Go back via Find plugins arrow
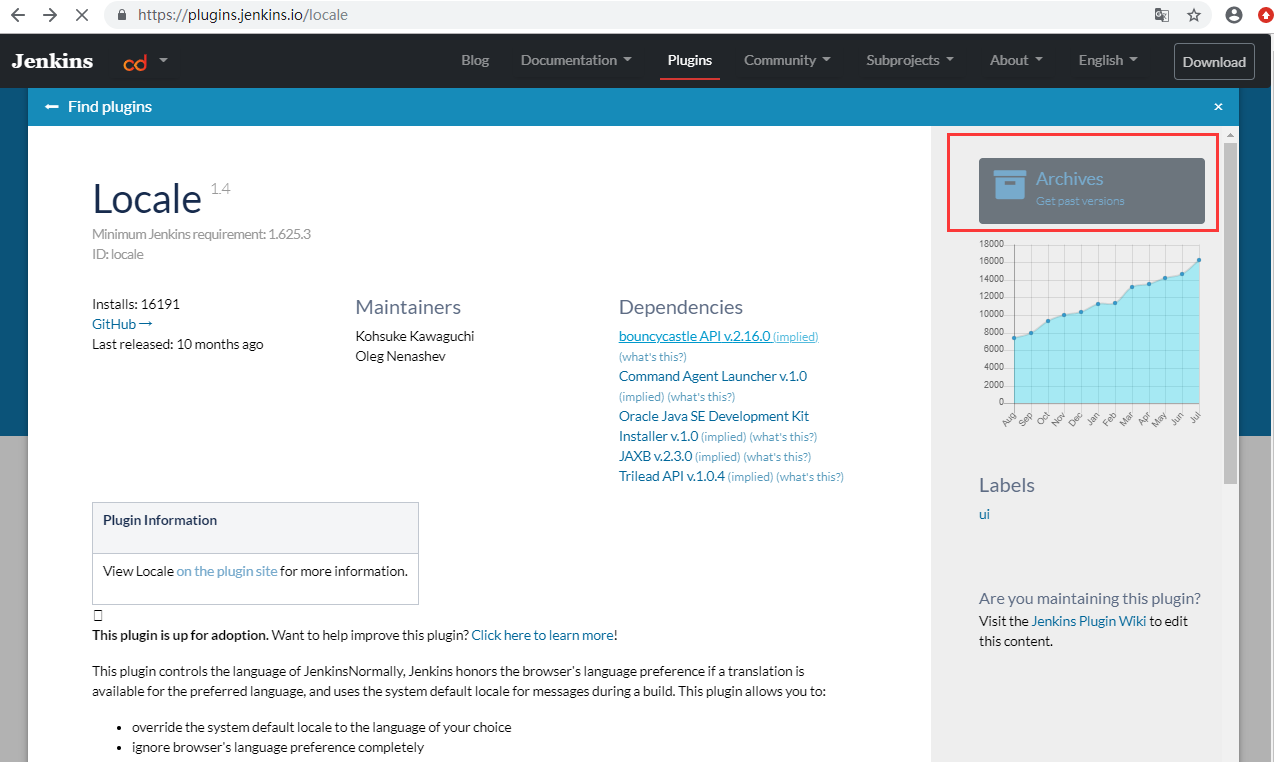This screenshot has width=1274, height=762. [x=98, y=106]
